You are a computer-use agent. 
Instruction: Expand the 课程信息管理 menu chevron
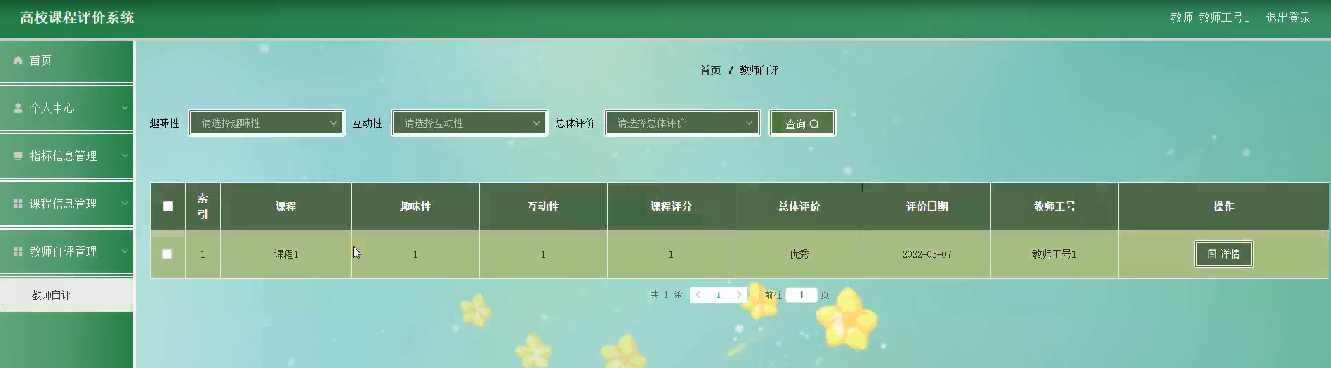pos(124,204)
